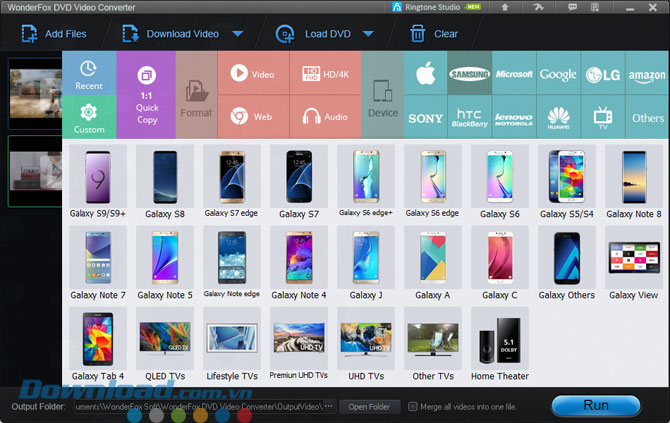This screenshot has width=670, height=423.
Task: Choose the Web format category
Action: click(253, 117)
